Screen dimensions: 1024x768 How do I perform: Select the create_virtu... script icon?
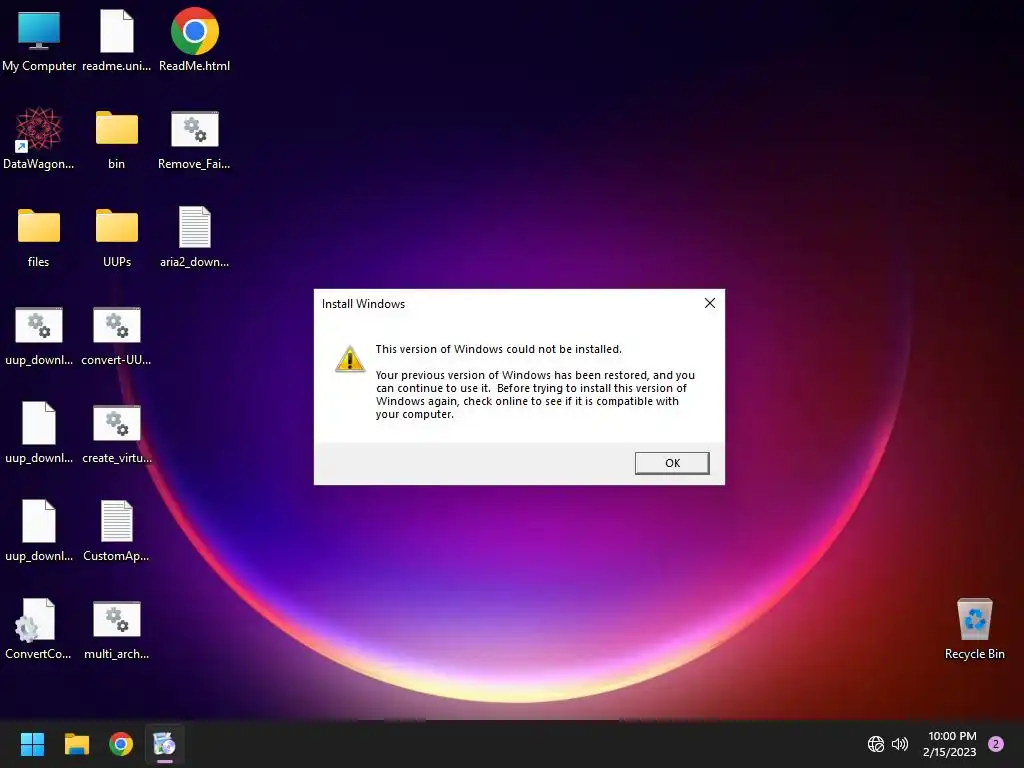pos(116,433)
